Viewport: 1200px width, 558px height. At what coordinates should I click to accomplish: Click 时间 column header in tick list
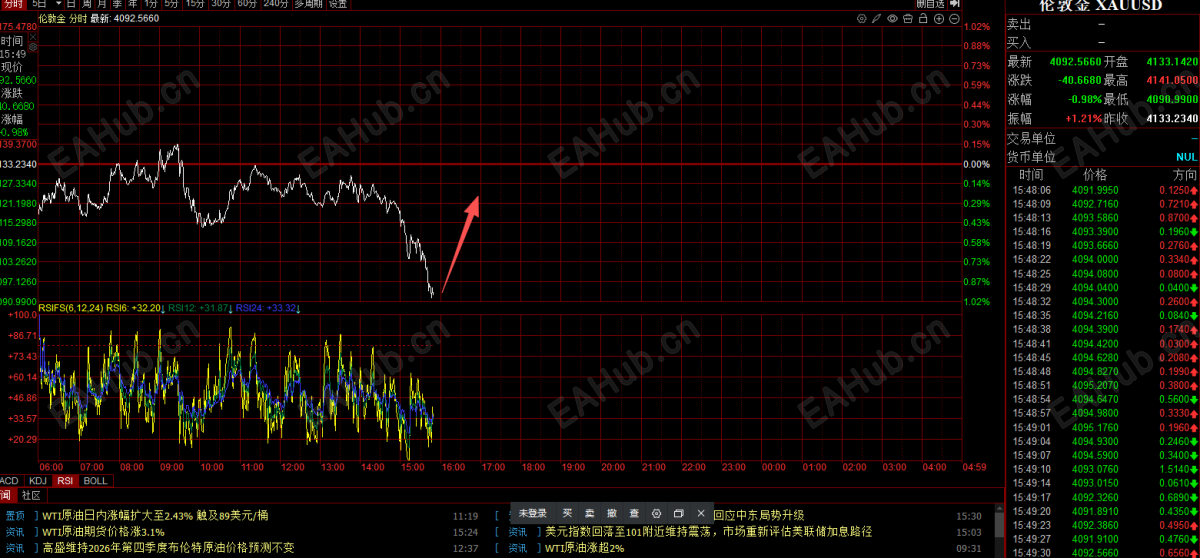[x=1030, y=174]
